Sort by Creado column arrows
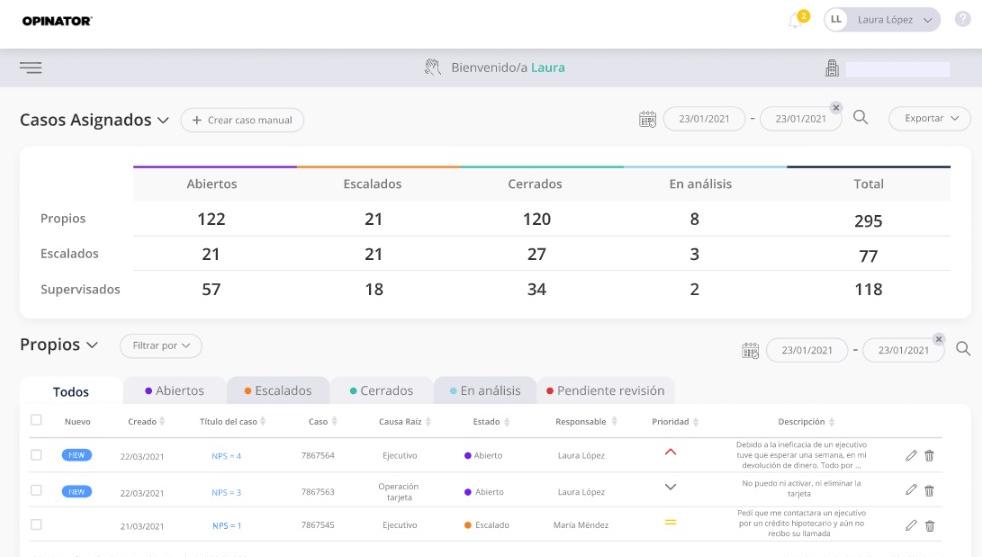Viewport: 982px width, 557px height. 162,421
